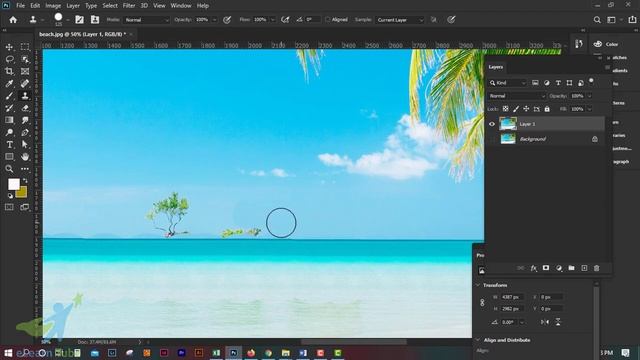Select the Hand tool

pos(25,157)
